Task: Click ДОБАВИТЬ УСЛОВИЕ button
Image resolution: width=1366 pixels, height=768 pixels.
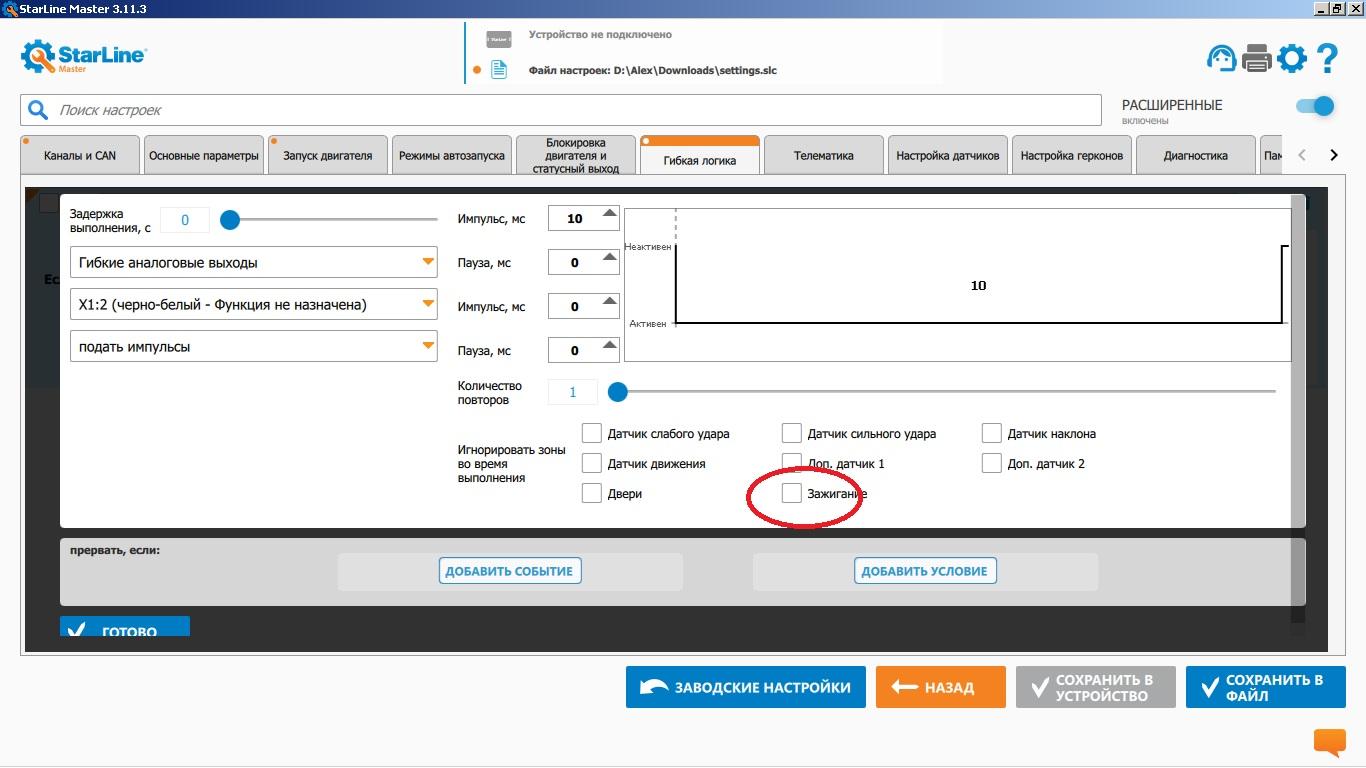Action: (x=926, y=571)
